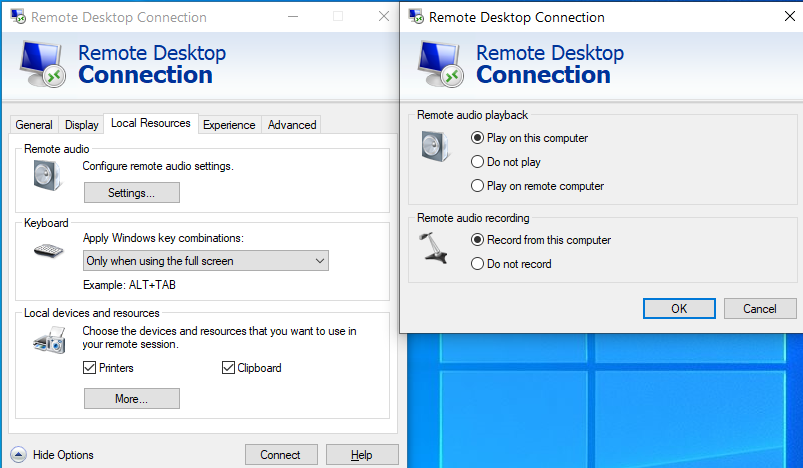Select Do not play audio option
This screenshot has width=803, height=468.
pos(506,162)
